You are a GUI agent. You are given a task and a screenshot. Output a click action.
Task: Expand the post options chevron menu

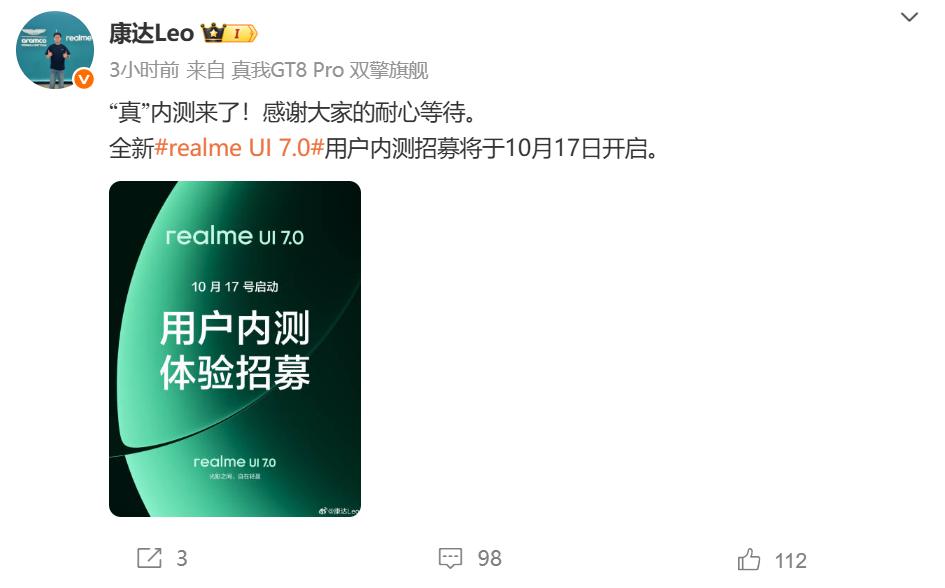[909, 17]
